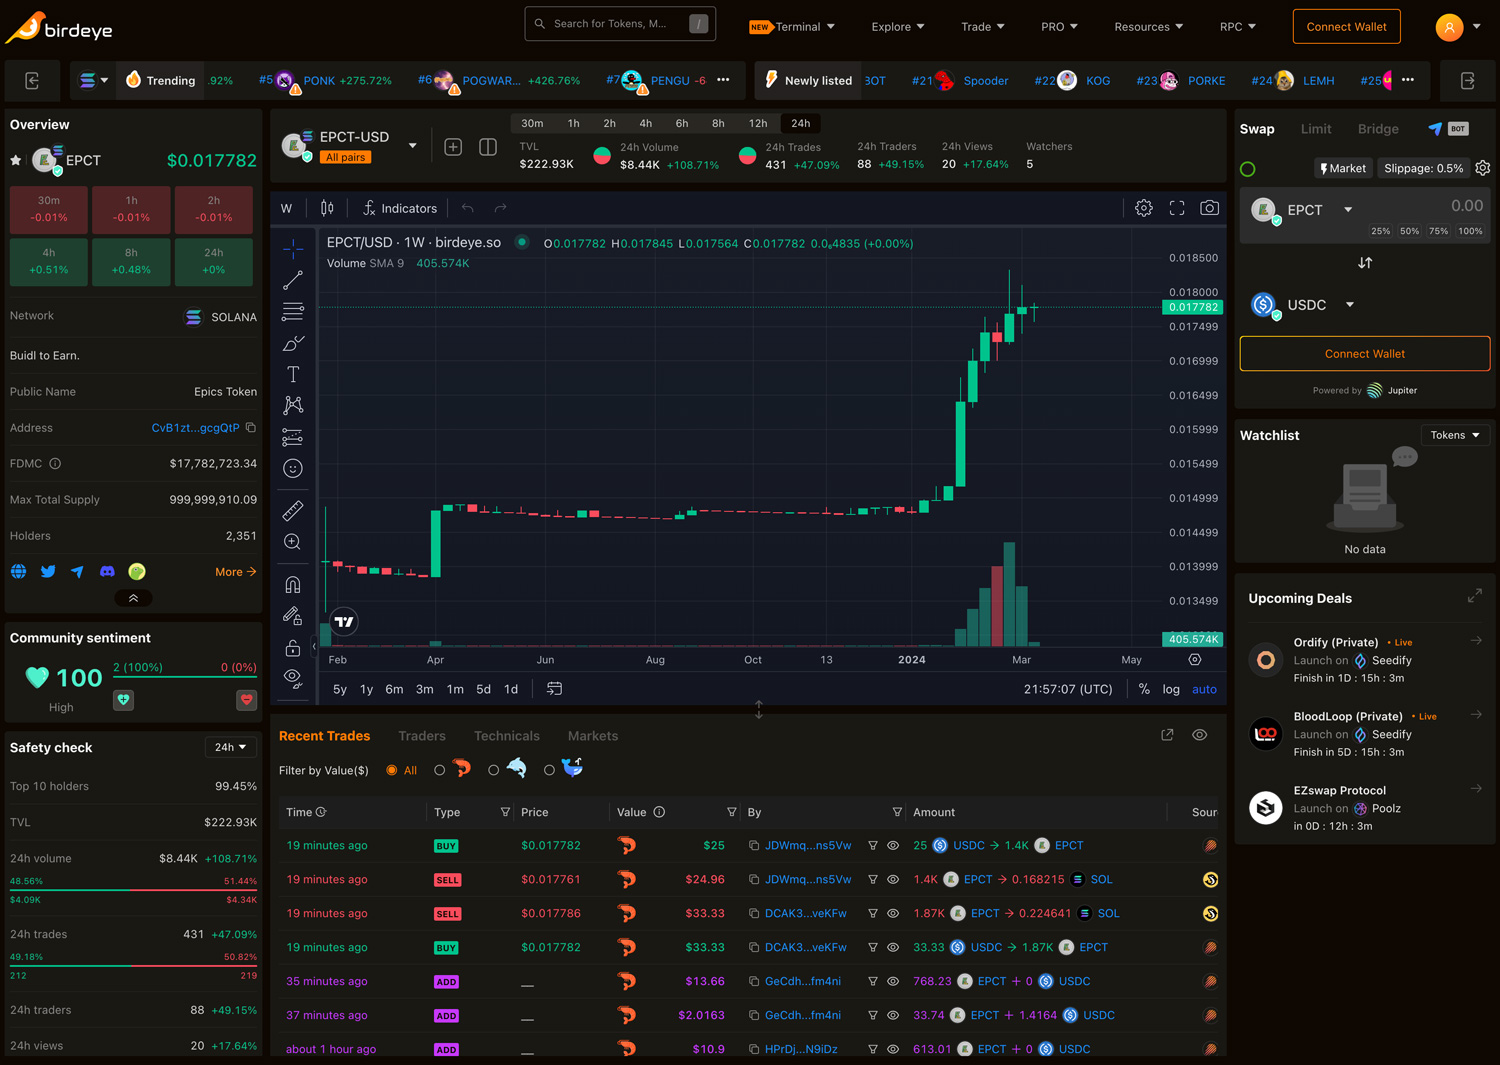Open the EPCT-USD pairs dropdown
Viewport: 1500px width, 1065px height.
[x=411, y=145]
